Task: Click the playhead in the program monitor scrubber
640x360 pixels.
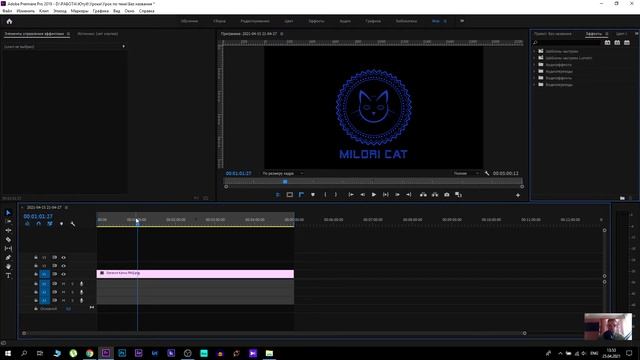Action: [x=285, y=182]
